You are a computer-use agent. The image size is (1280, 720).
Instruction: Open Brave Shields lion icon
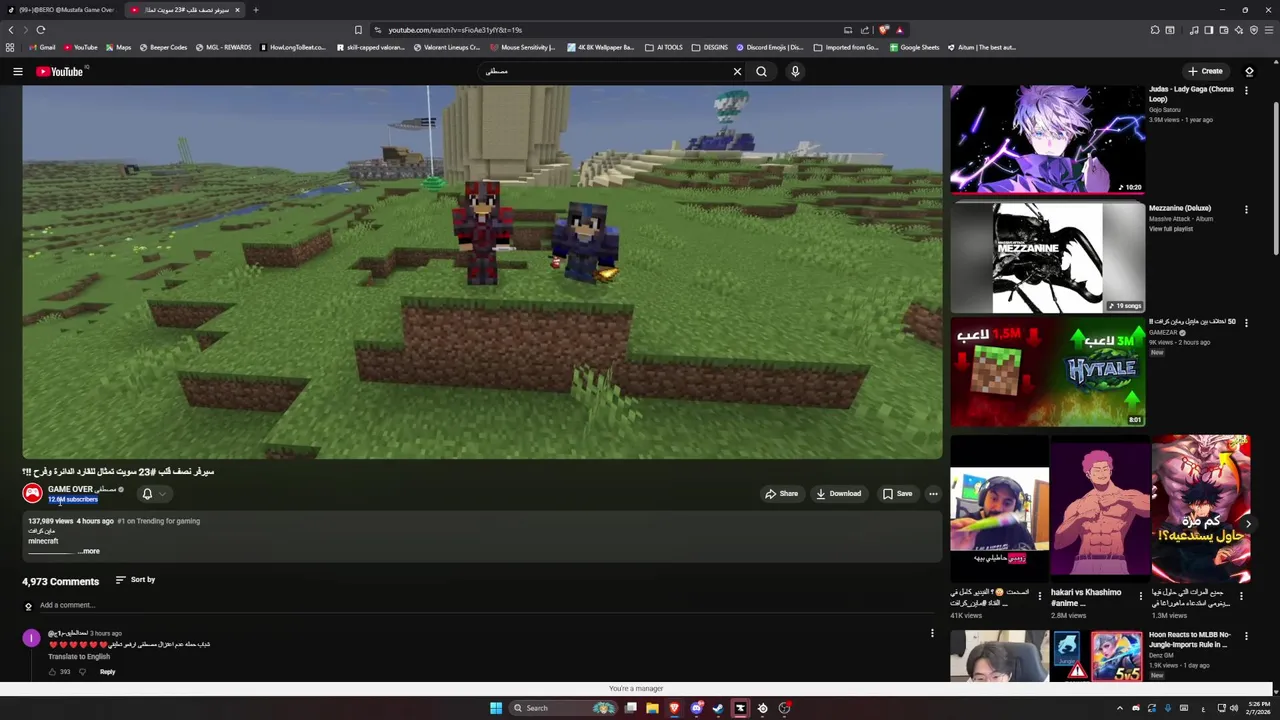(x=884, y=30)
